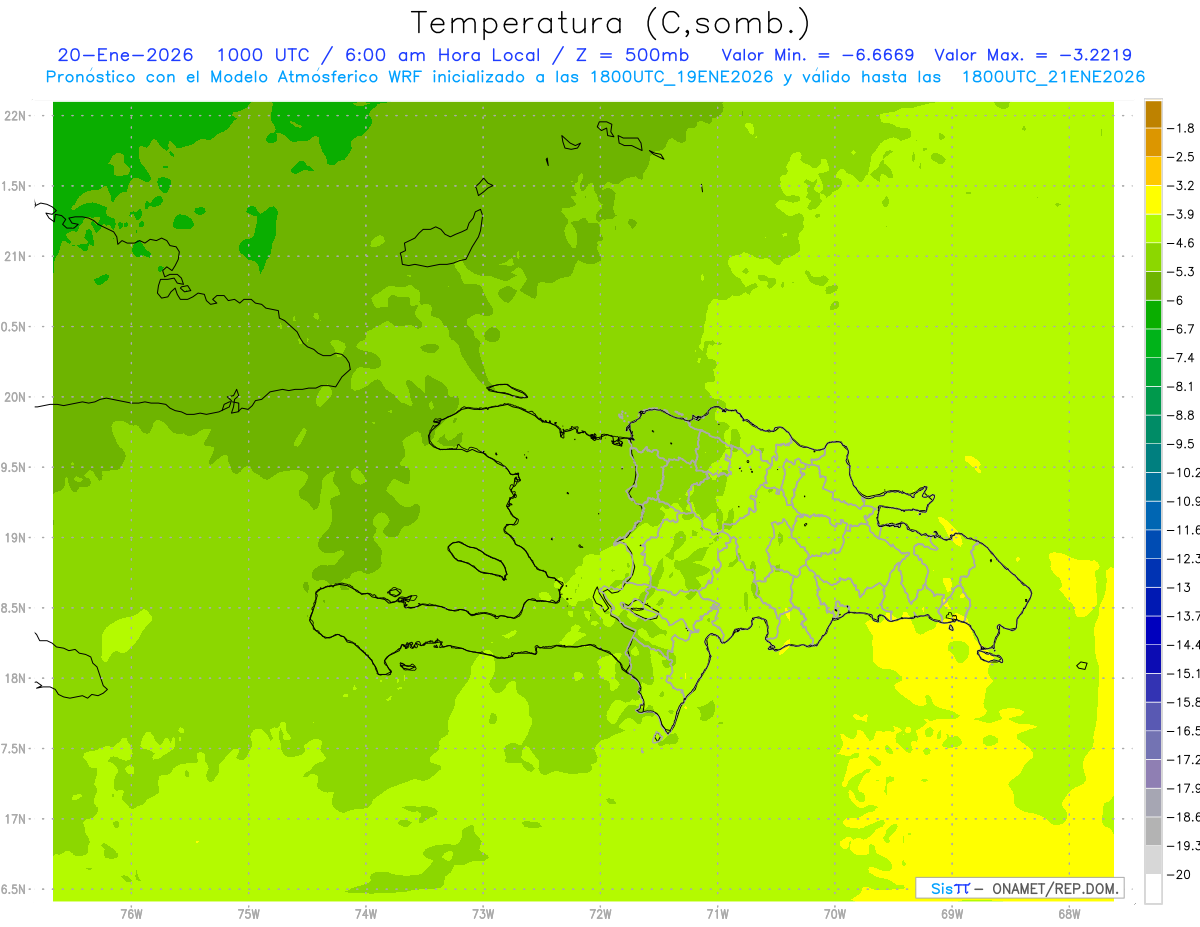
Task: Click the "18N" latitude axis label
Action: pyautogui.click(x=16, y=679)
